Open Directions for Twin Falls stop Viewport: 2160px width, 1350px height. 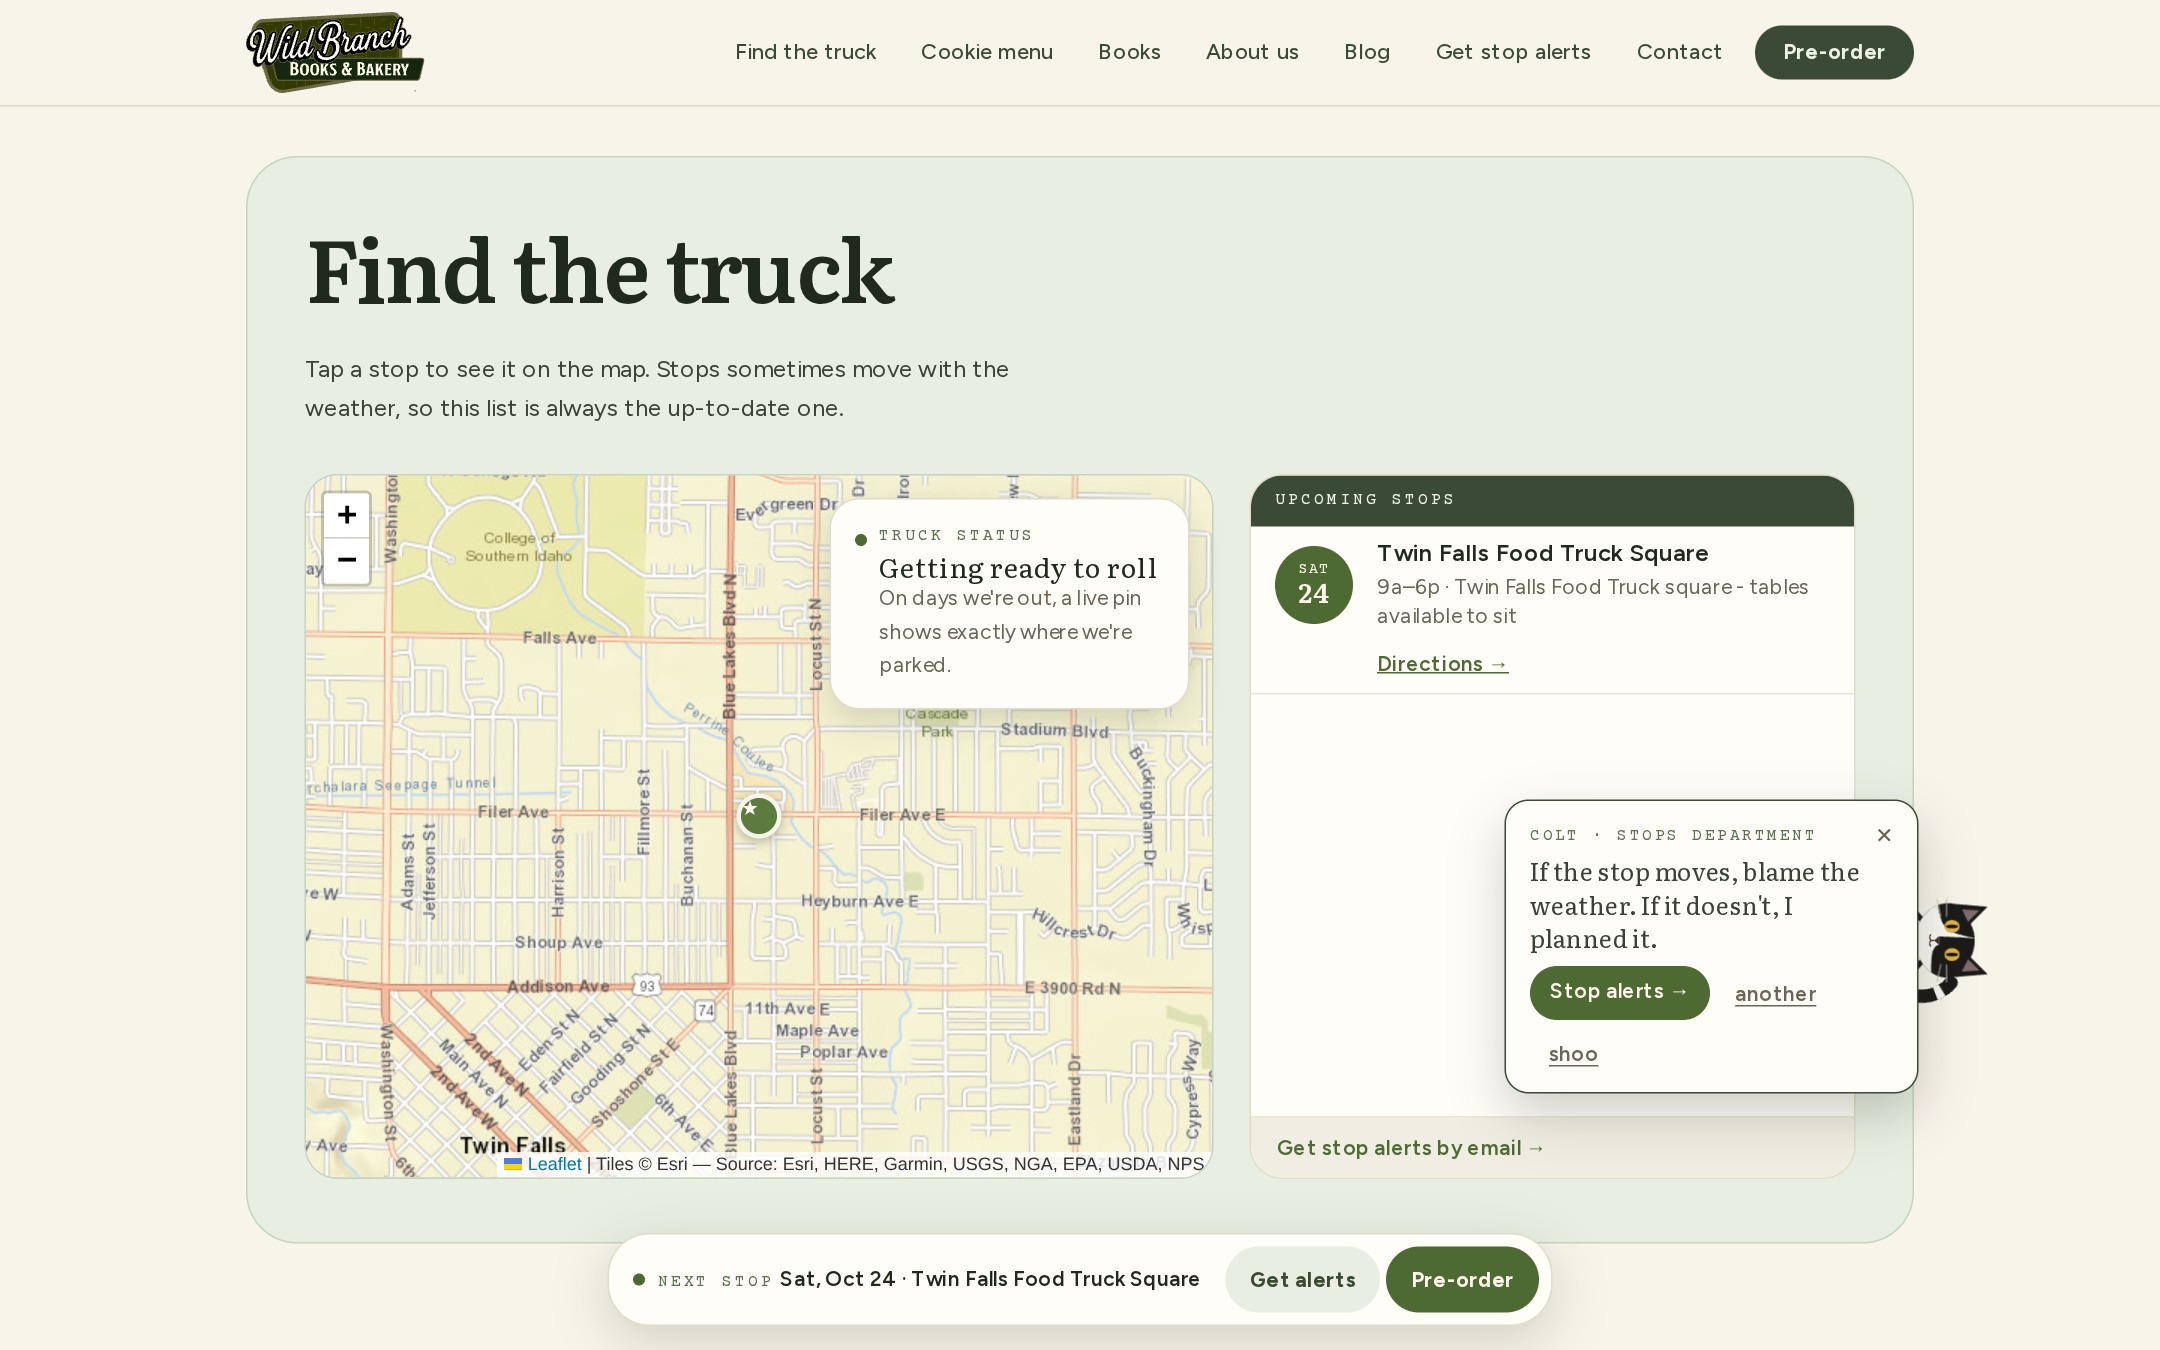tap(1442, 664)
